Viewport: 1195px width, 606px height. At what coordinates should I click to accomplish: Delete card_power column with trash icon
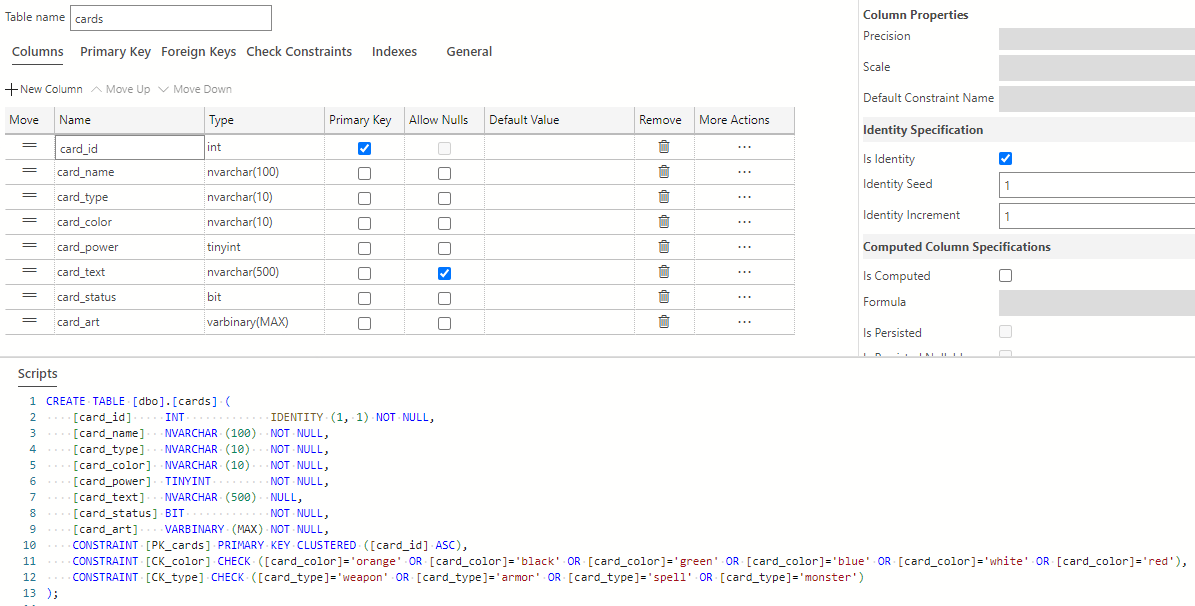pos(664,246)
